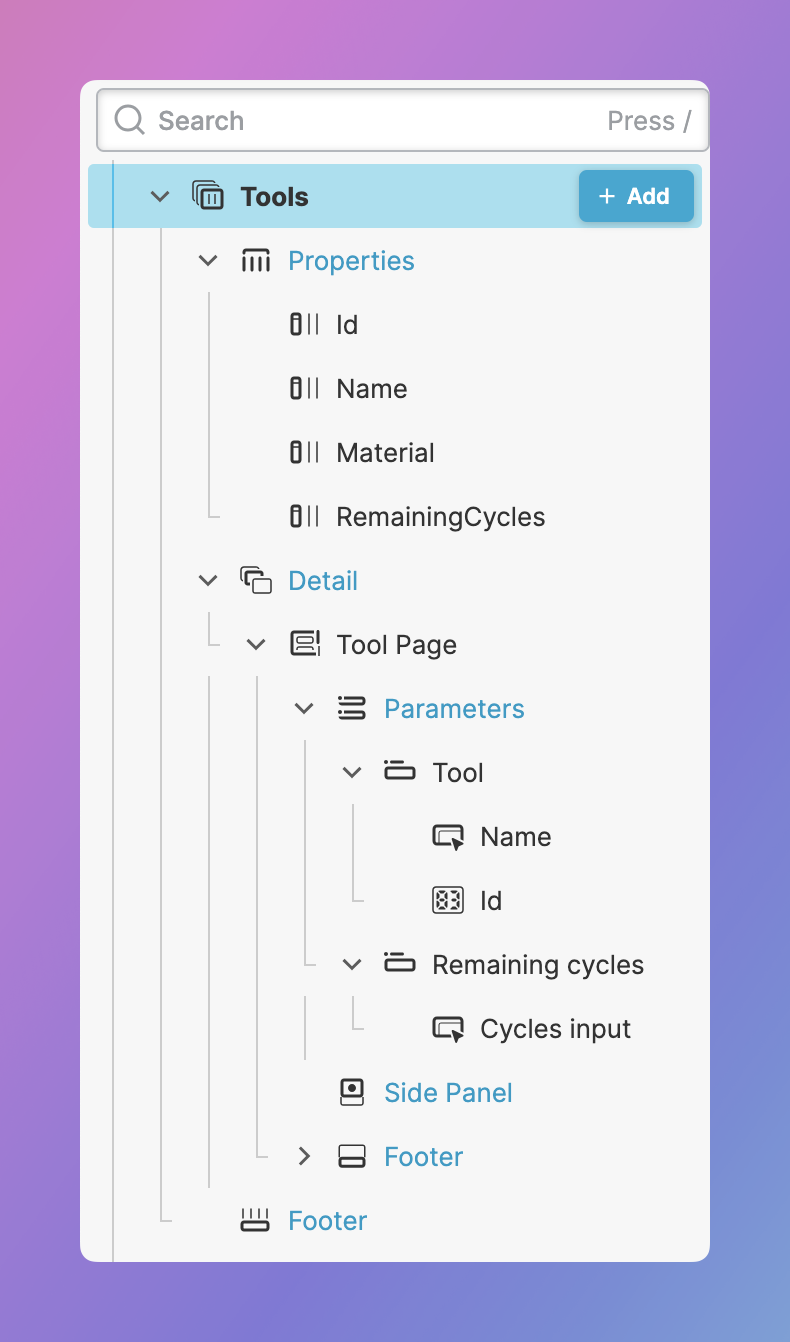The width and height of the screenshot is (790, 1342).
Task: Collapse the Tools root node
Action: (160, 197)
